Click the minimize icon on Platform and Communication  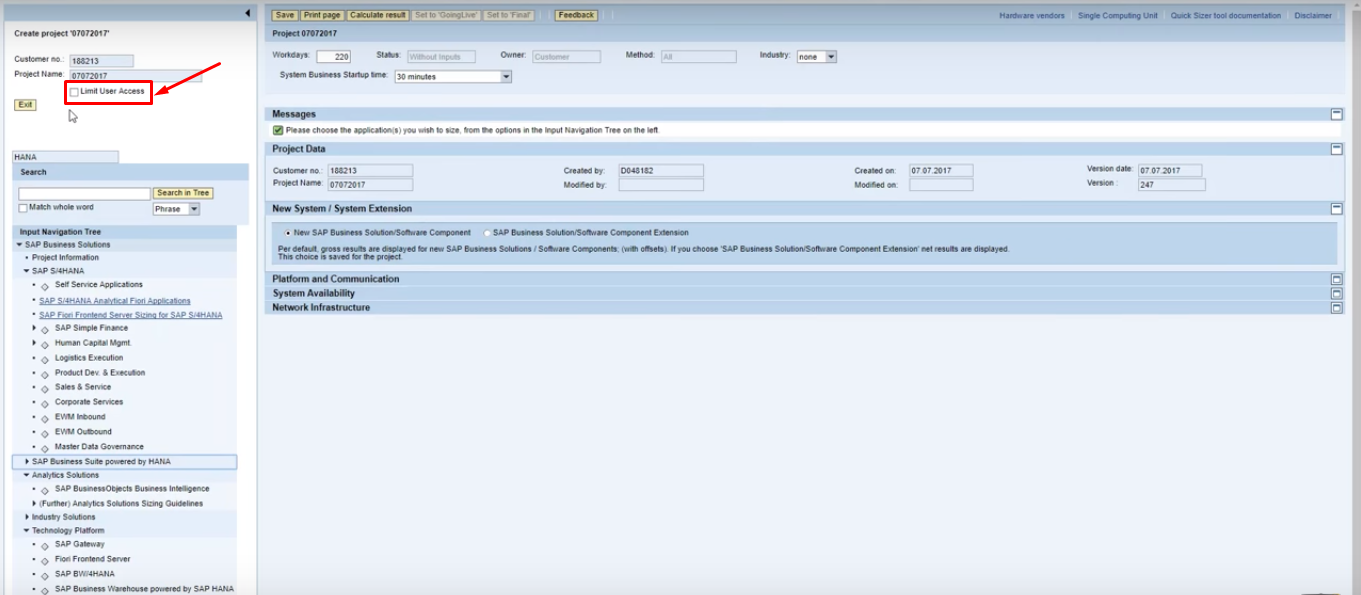(x=1336, y=278)
